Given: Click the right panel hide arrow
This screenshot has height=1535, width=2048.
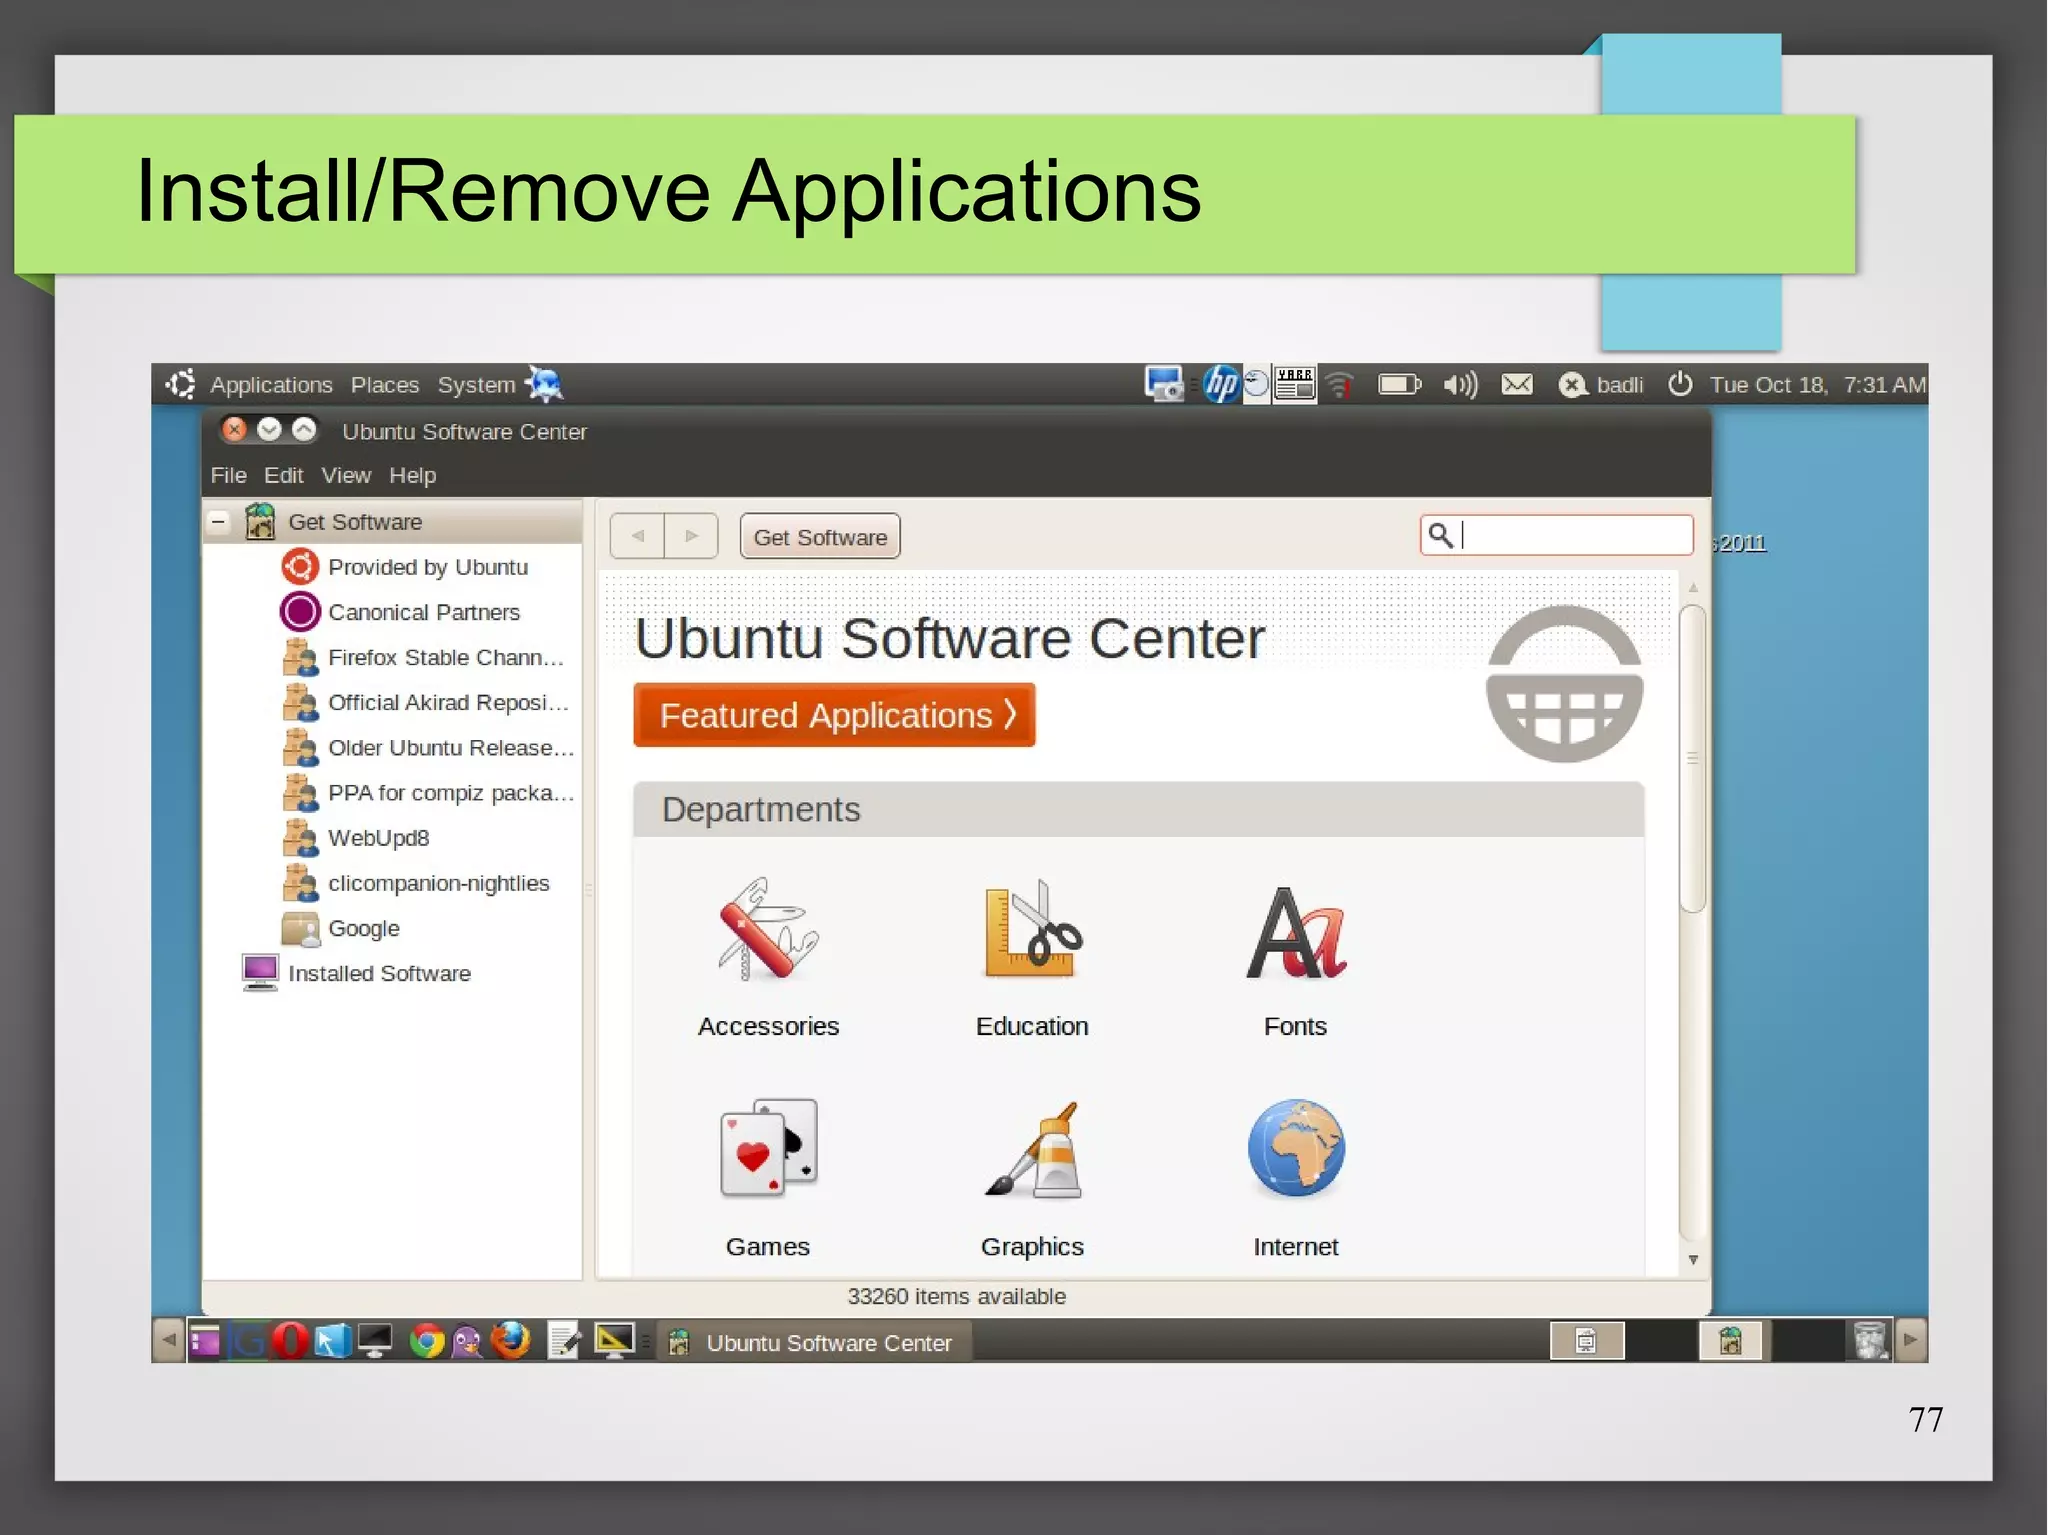Looking at the screenshot, I should (1910, 1340).
